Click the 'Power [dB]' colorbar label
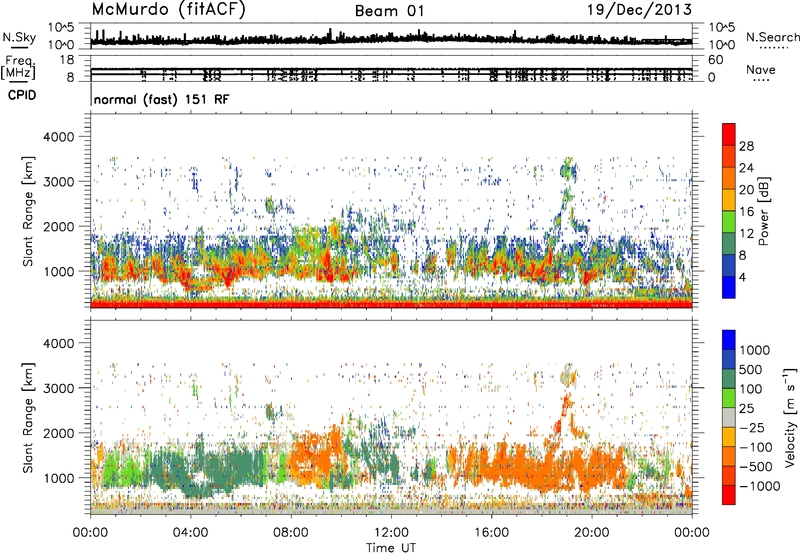 coord(763,211)
